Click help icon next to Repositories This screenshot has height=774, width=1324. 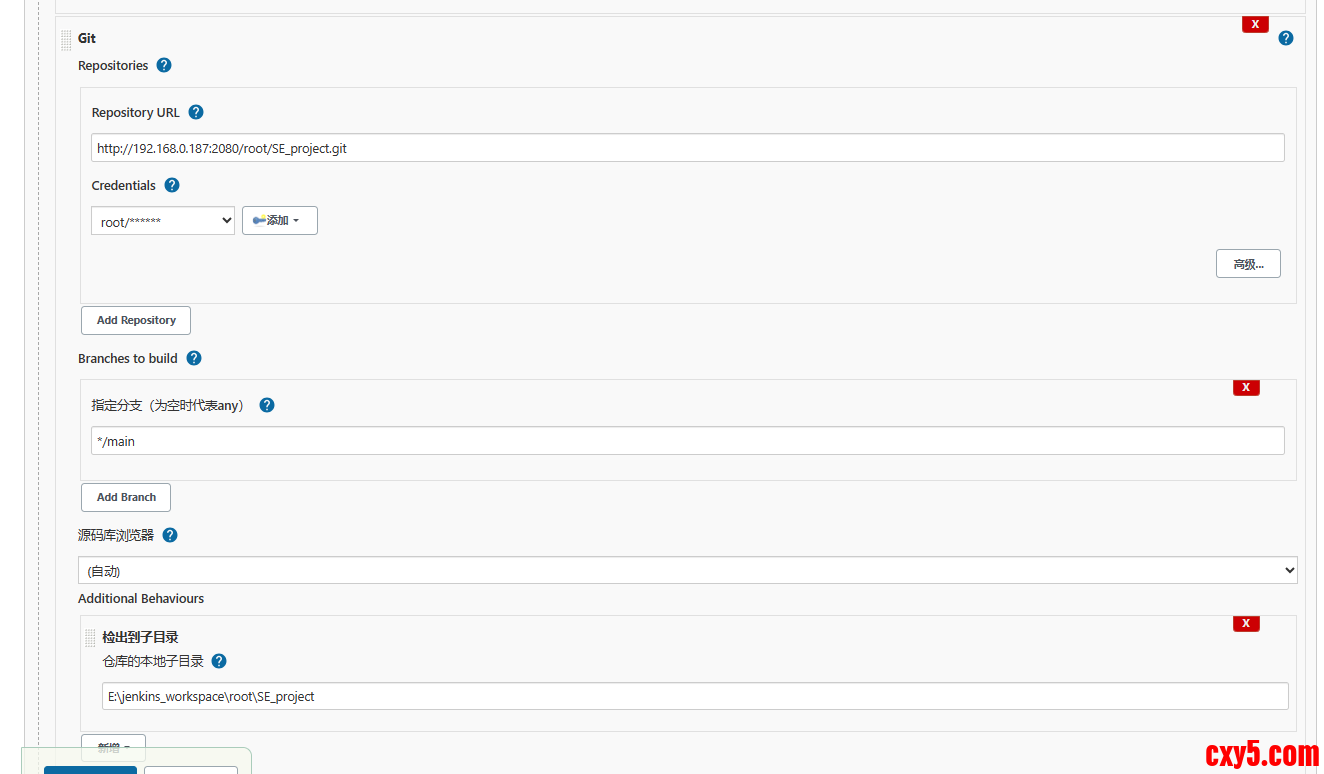tap(164, 65)
